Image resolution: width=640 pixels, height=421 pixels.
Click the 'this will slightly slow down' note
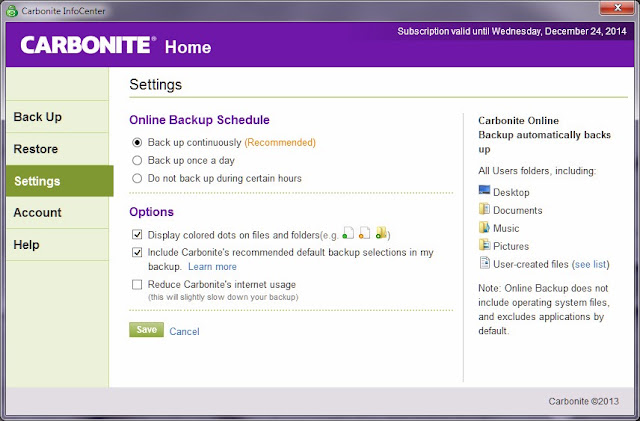223,297
